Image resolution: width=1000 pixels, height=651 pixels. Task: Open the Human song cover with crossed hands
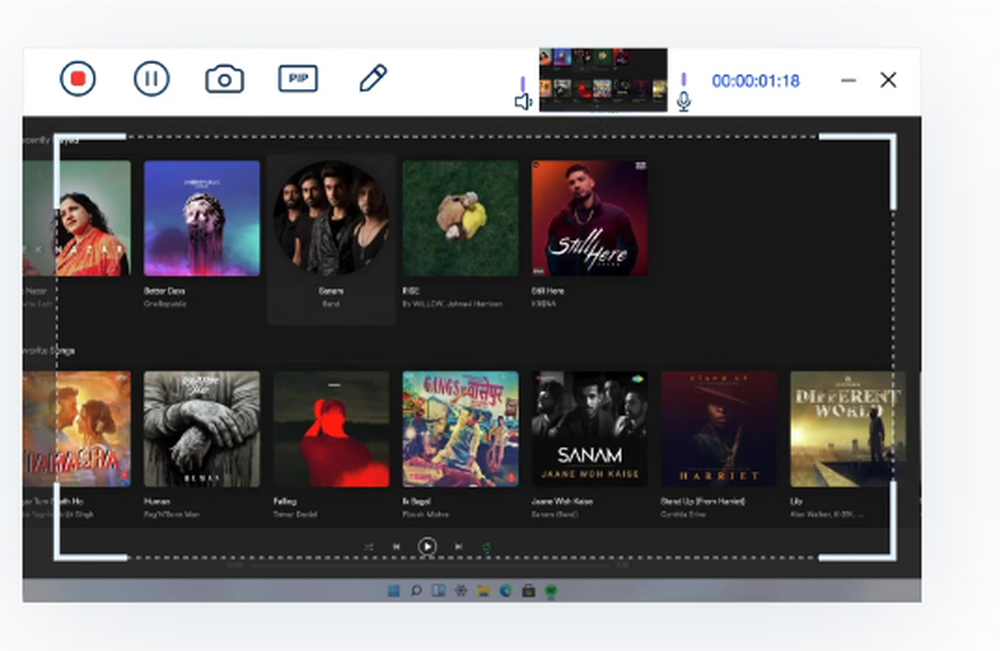click(x=202, y=429)
